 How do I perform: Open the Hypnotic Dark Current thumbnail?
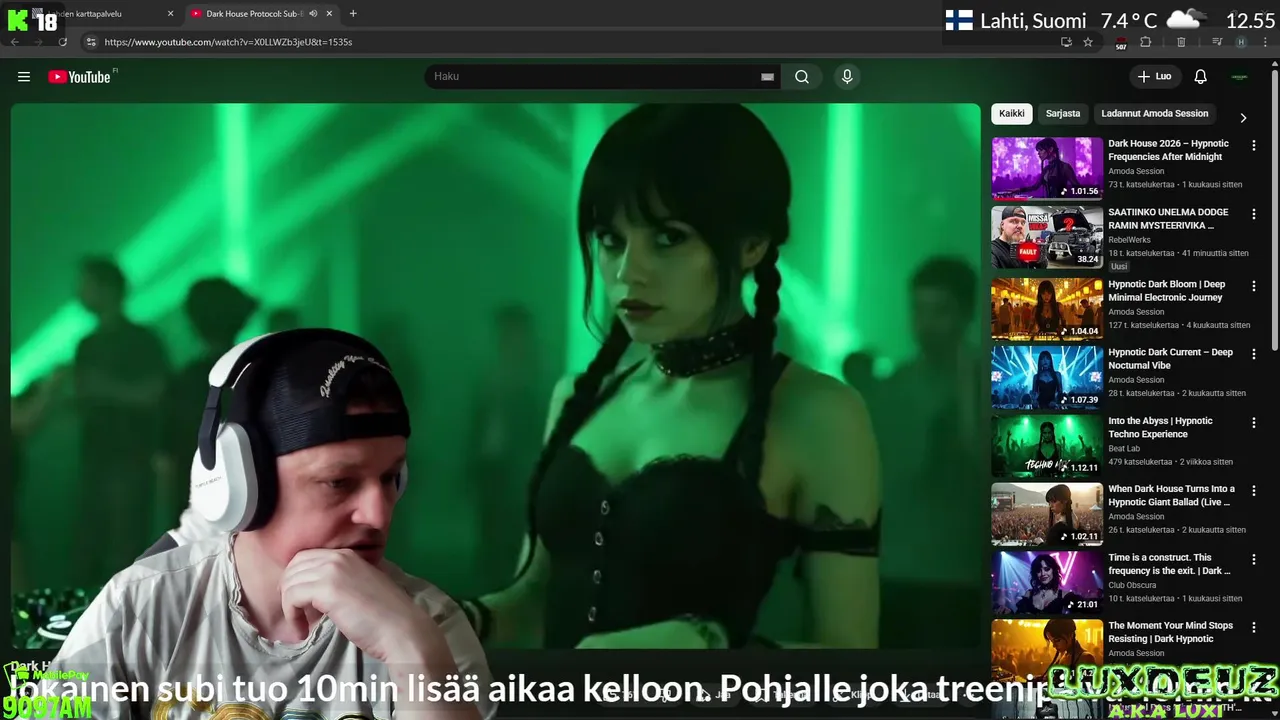click(1047, 377)
